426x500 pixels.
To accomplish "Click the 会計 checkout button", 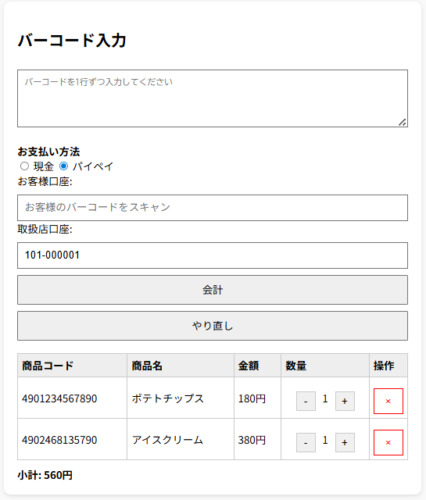I will (212, 290).
